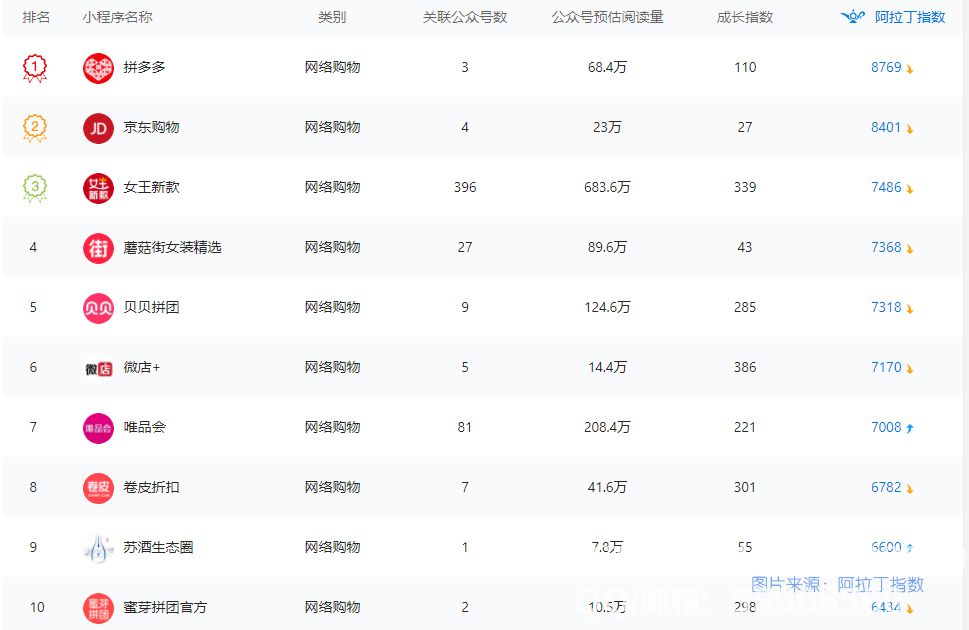
Task: Click the growth index value 386
Action: [x=745, y=367]
